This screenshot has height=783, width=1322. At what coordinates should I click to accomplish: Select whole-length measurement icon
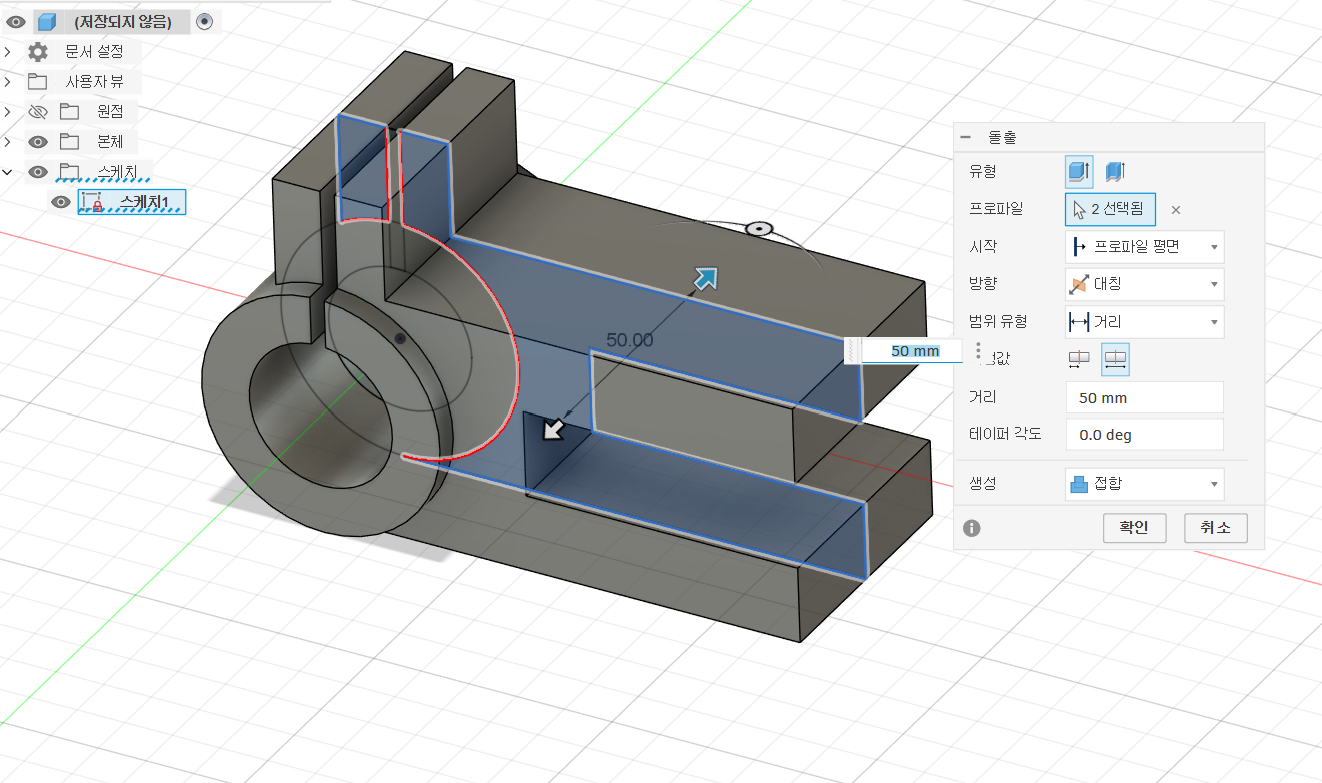pyautogui.click(x=1116, y=359)
